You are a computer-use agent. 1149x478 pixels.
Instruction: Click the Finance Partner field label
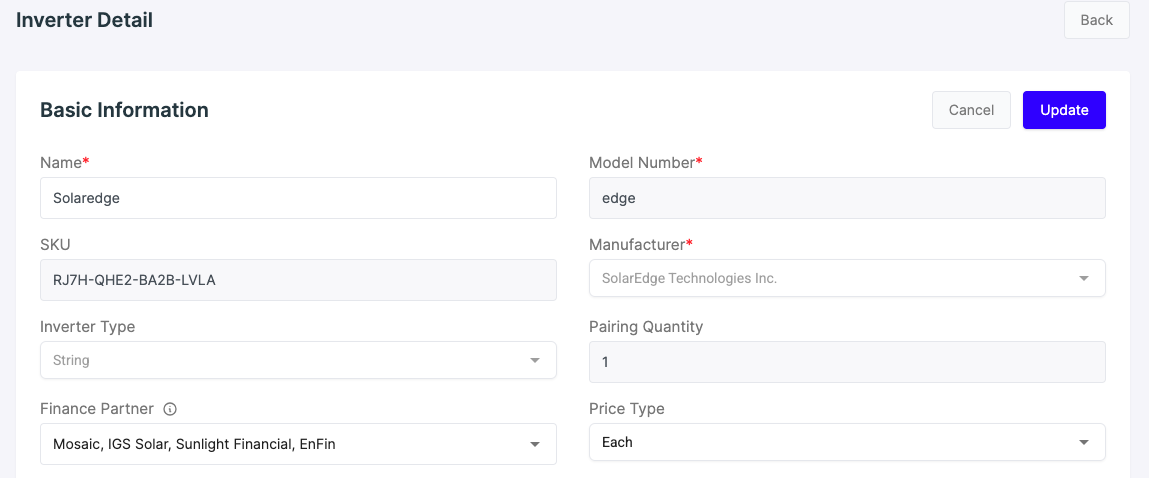(x=97, y=409)
